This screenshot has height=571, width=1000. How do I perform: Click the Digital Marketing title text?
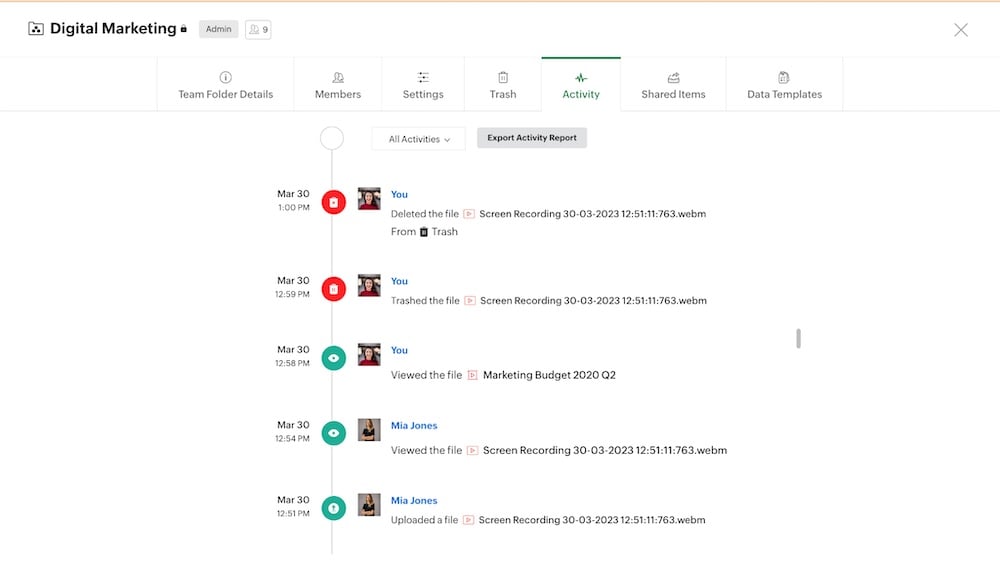click(113, 29)
